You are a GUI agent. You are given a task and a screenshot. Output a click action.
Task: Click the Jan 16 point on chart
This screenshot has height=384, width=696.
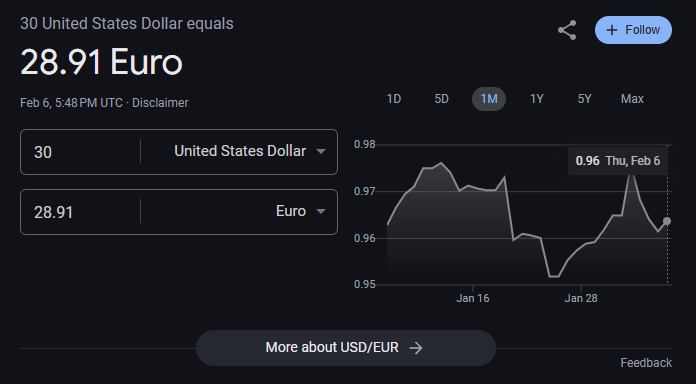click(472, 186)
